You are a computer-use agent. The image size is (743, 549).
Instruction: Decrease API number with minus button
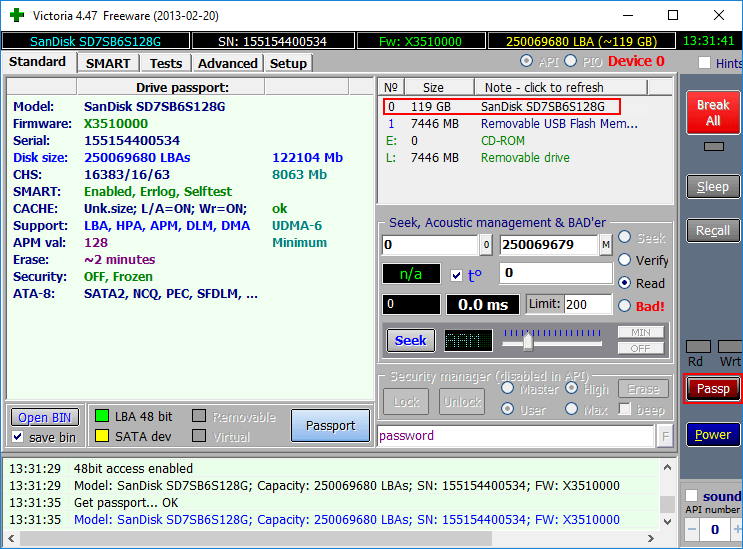(692, 529)
